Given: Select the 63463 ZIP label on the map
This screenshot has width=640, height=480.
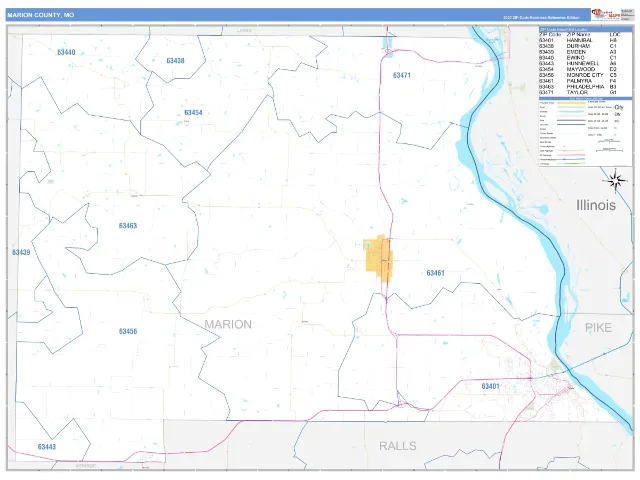Looking at the screenshot, I should point(128,226).
